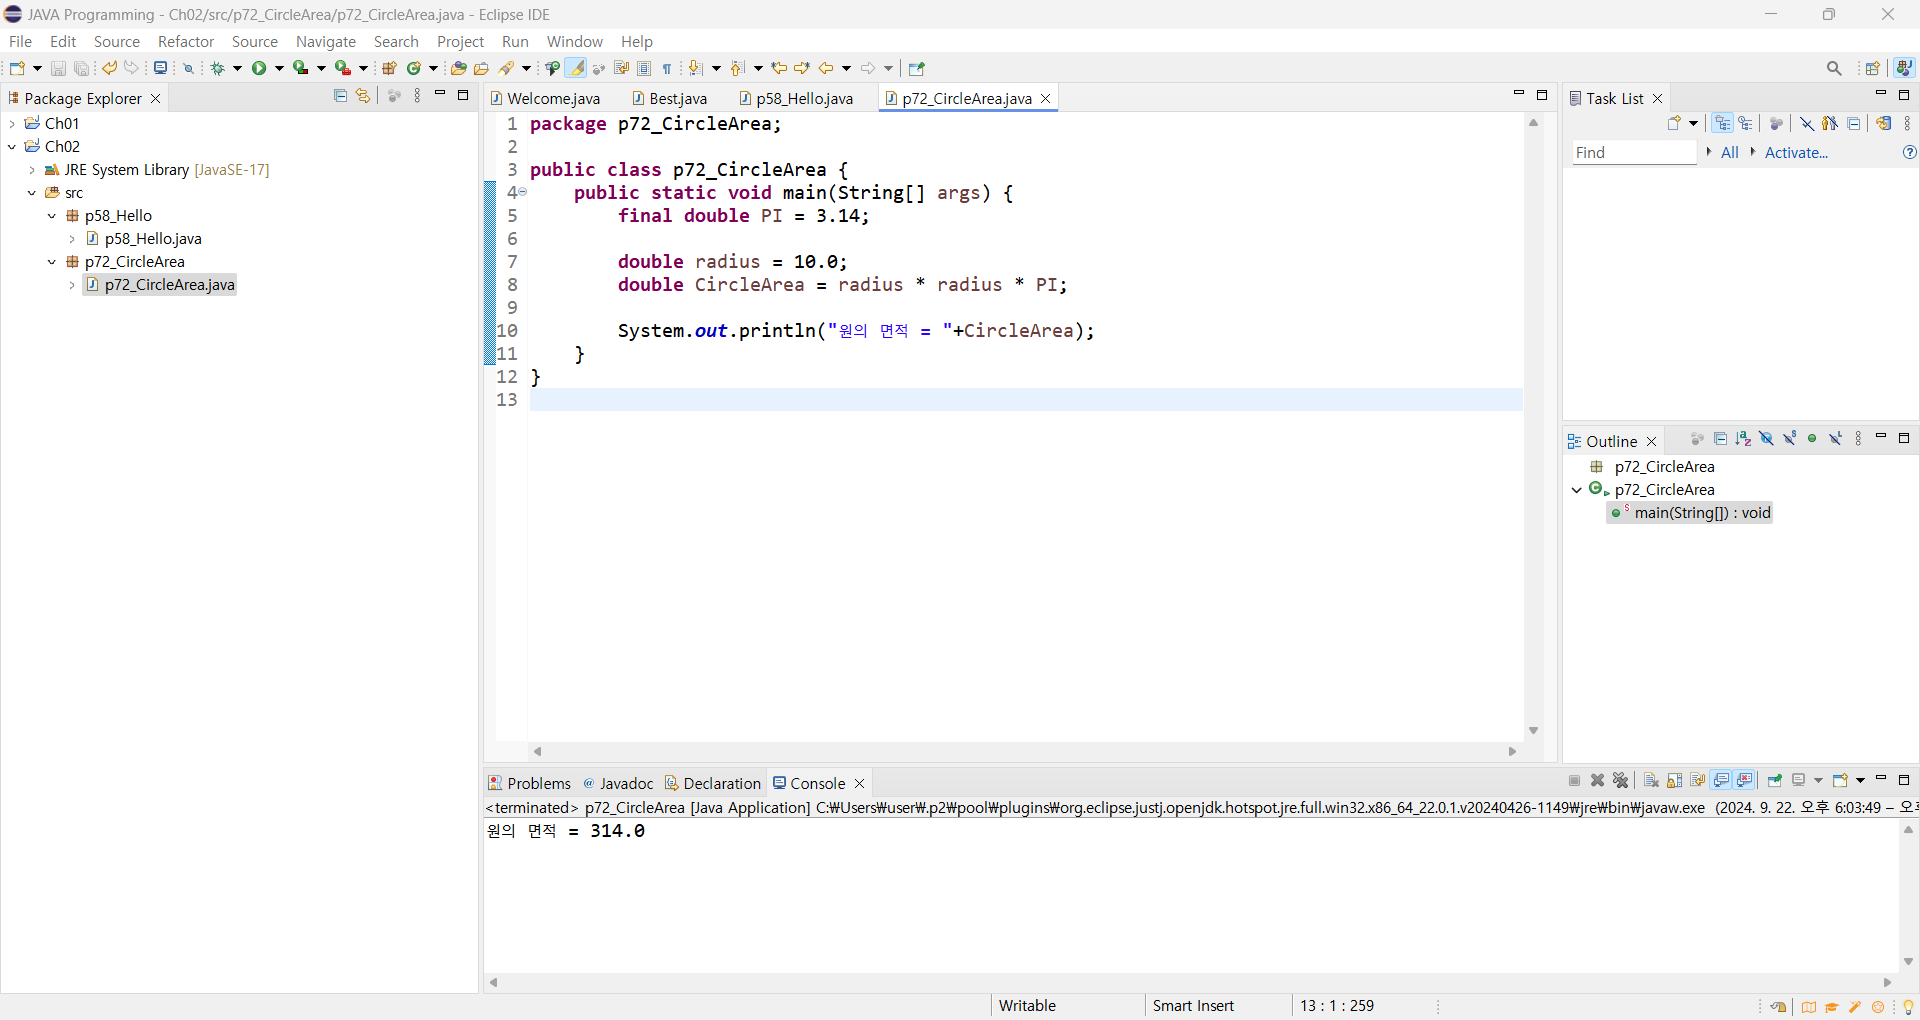The width and height of the screenshot is (1920, 1020).
Task: Toggle Show Whitespace Characters pilcrow icon
Action: (x=667, y=68)
